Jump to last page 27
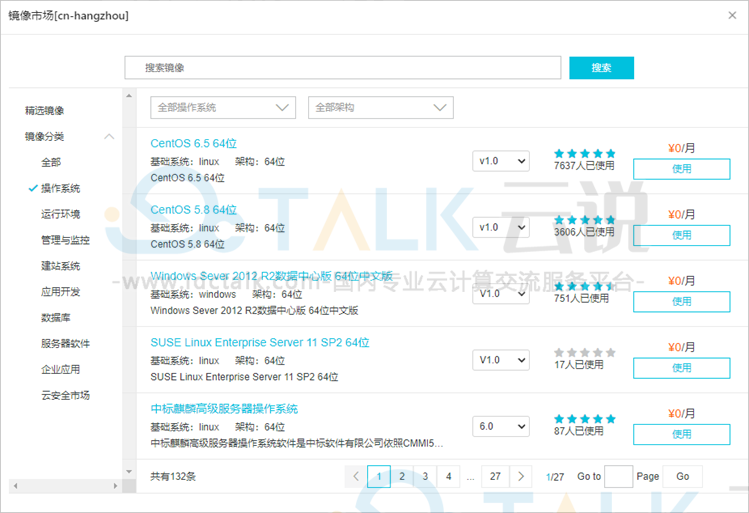 495,476
